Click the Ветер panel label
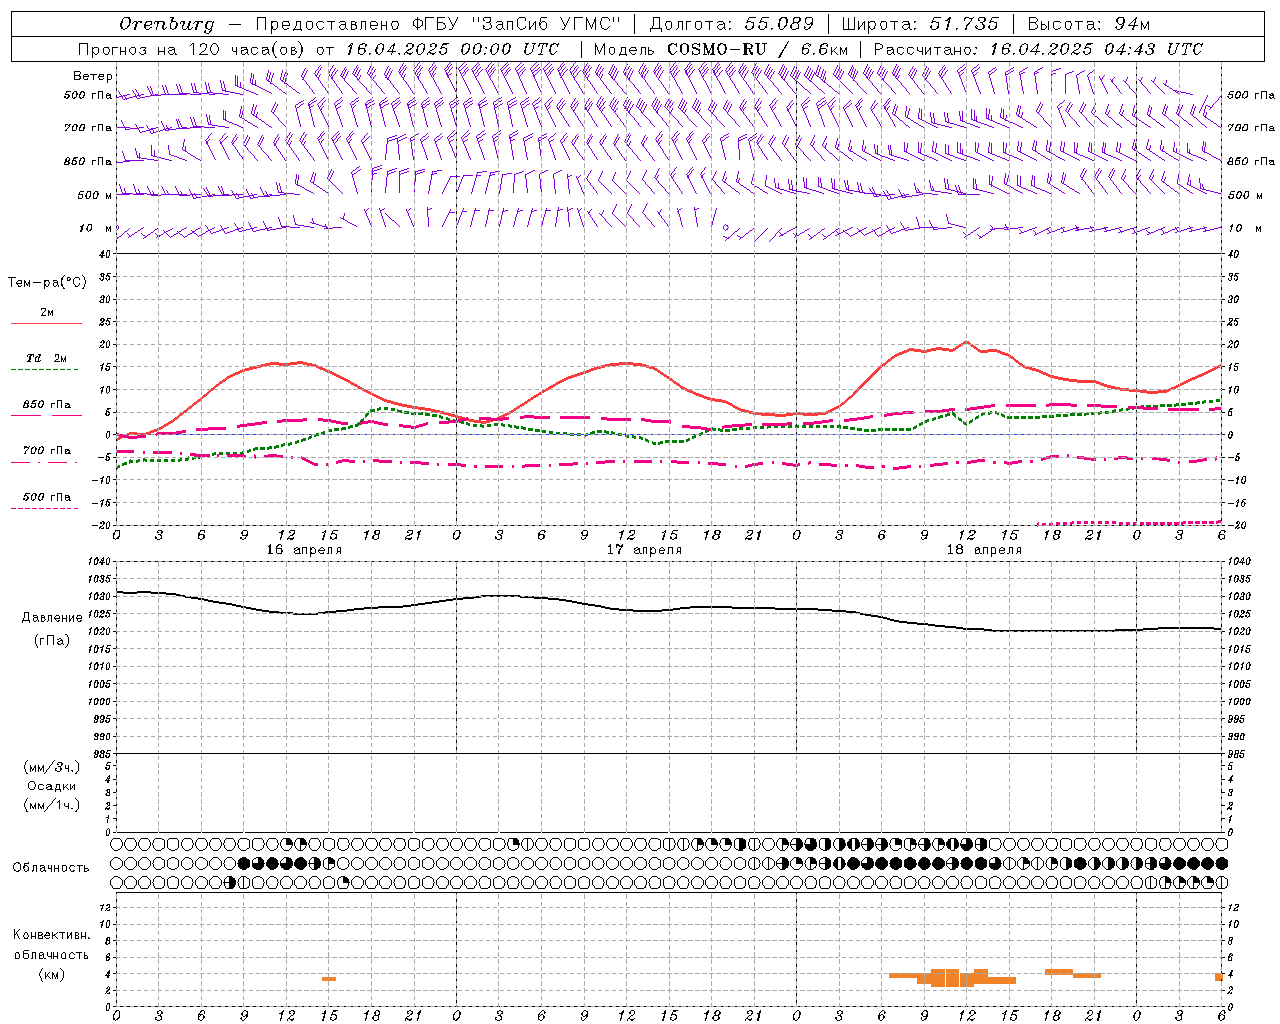Image resolution: width=1280 pixels, height=1024 pixels. pyautogui.click(x=93, y=76)
